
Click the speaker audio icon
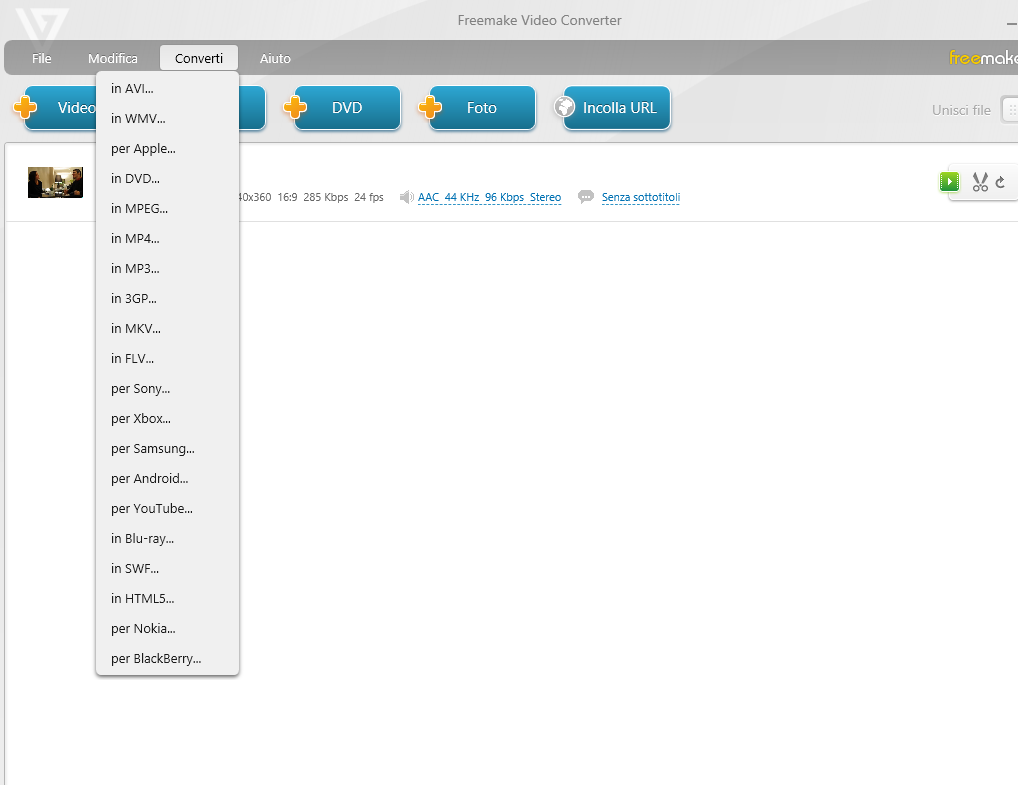[x=406, y=197]
